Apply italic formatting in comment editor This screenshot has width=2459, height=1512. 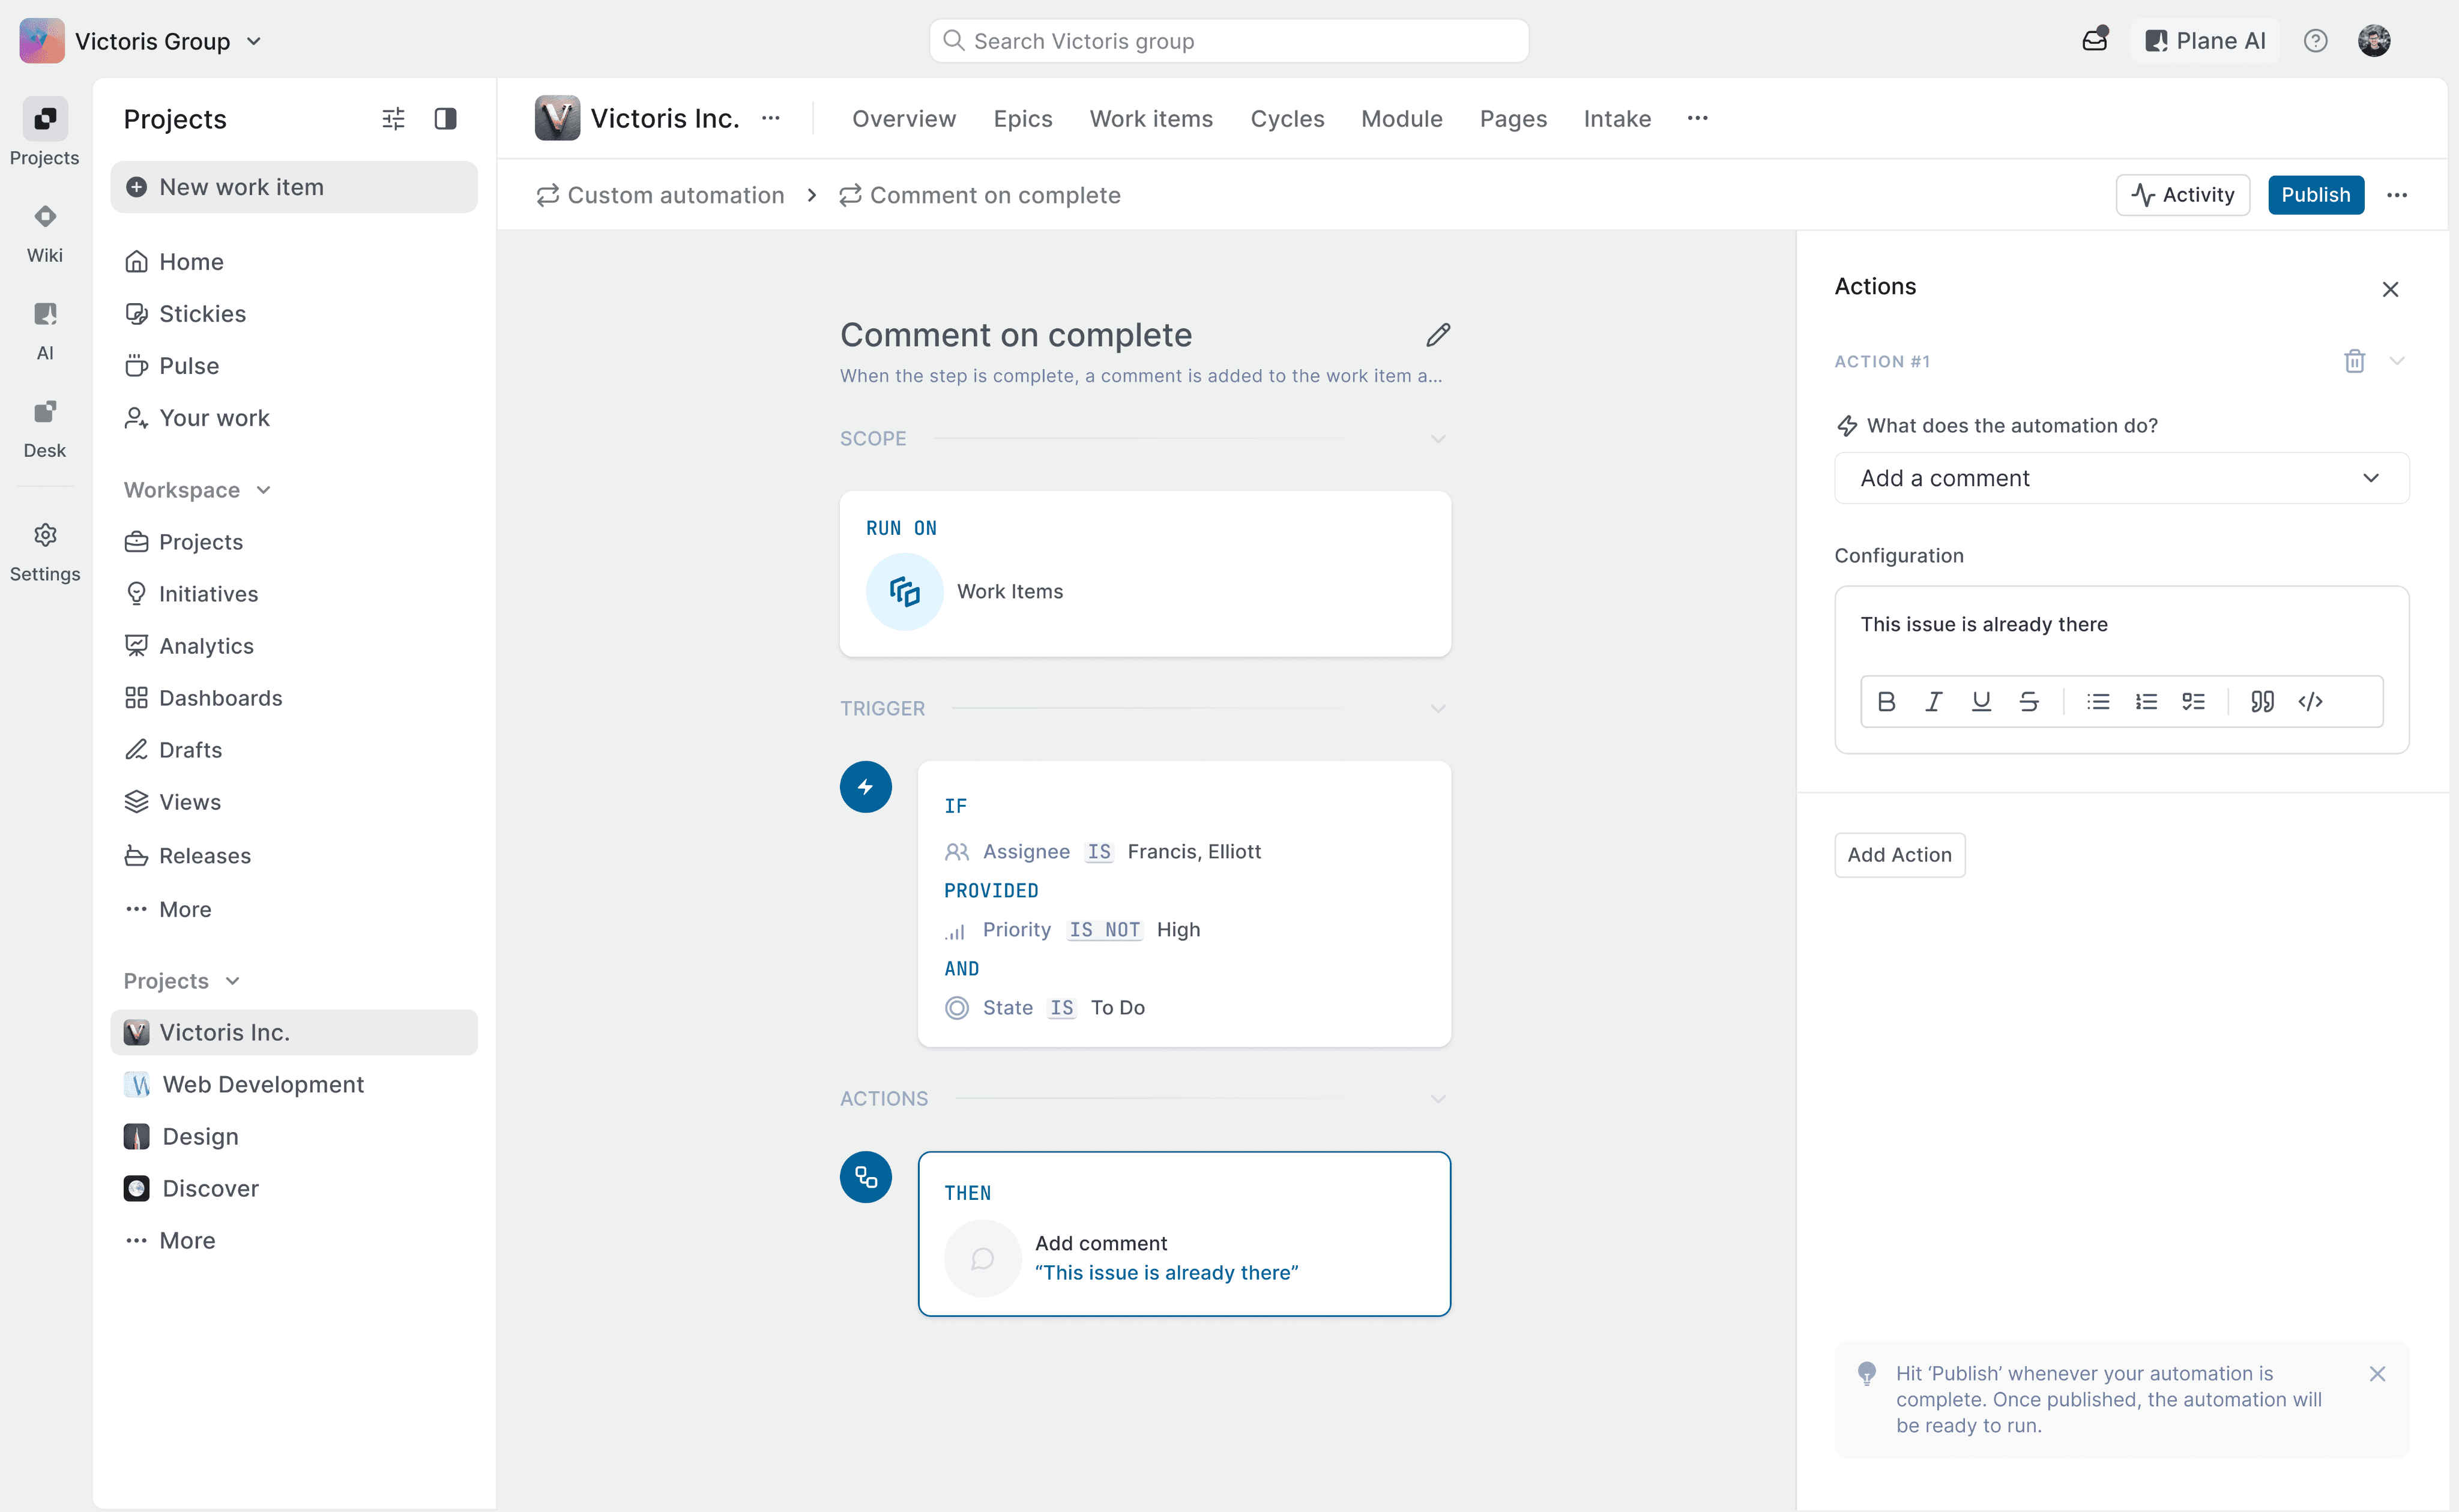[x=1933, y=701]
